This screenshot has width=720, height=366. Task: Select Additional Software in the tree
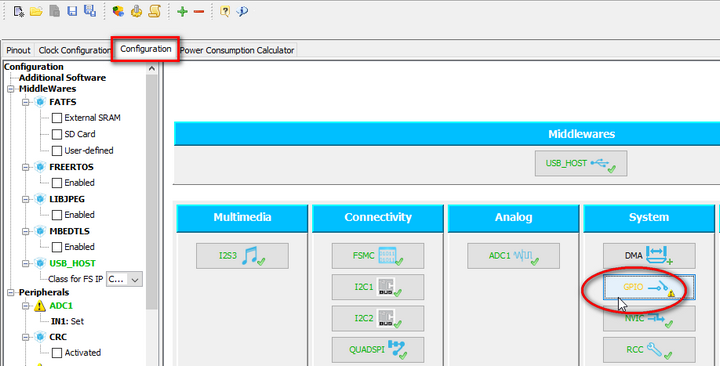point(62,78)
